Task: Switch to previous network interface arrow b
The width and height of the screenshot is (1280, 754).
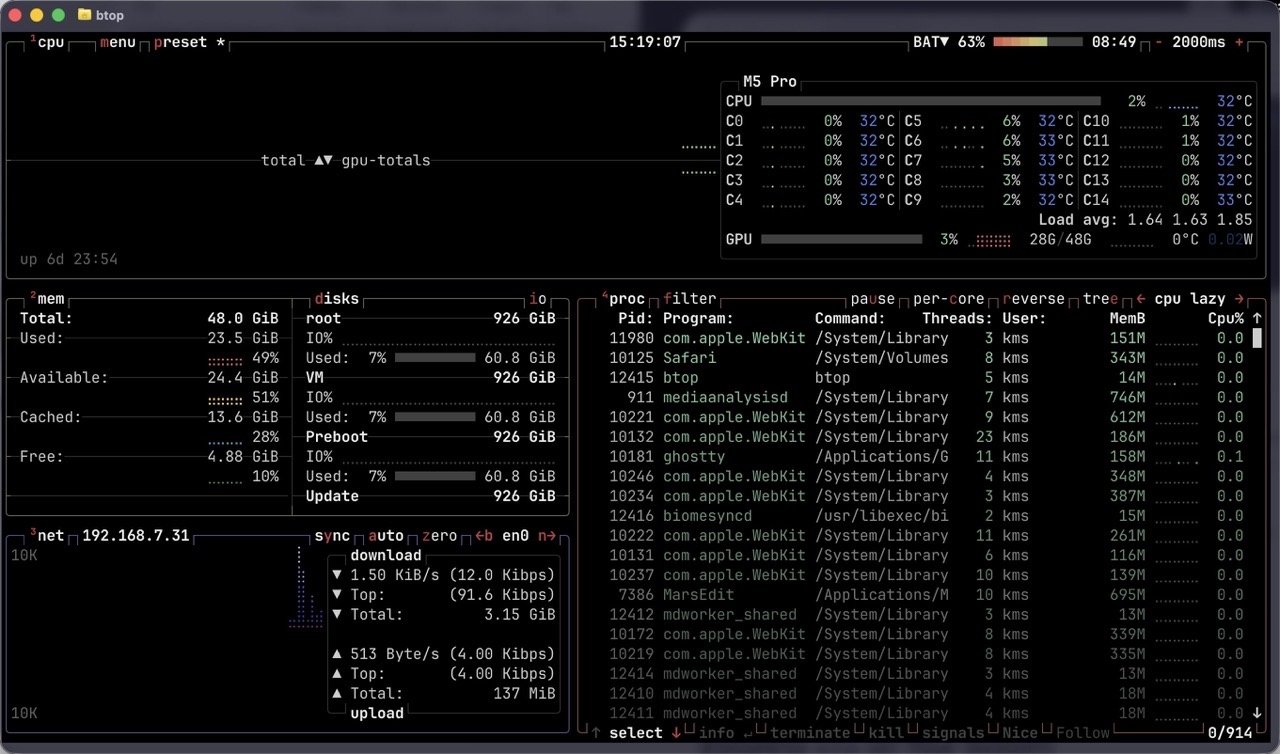Action: point(484,536)
